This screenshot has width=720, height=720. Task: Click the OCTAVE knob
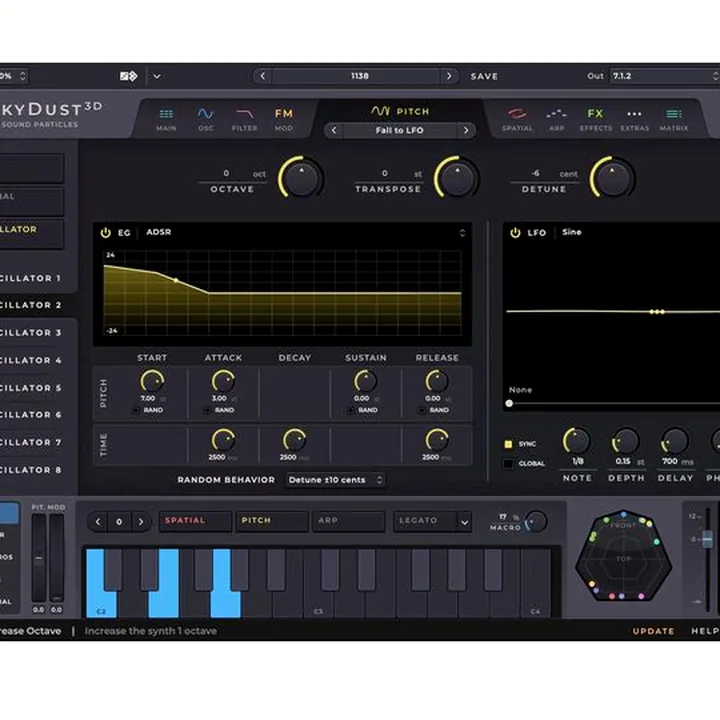coord(301,178)
